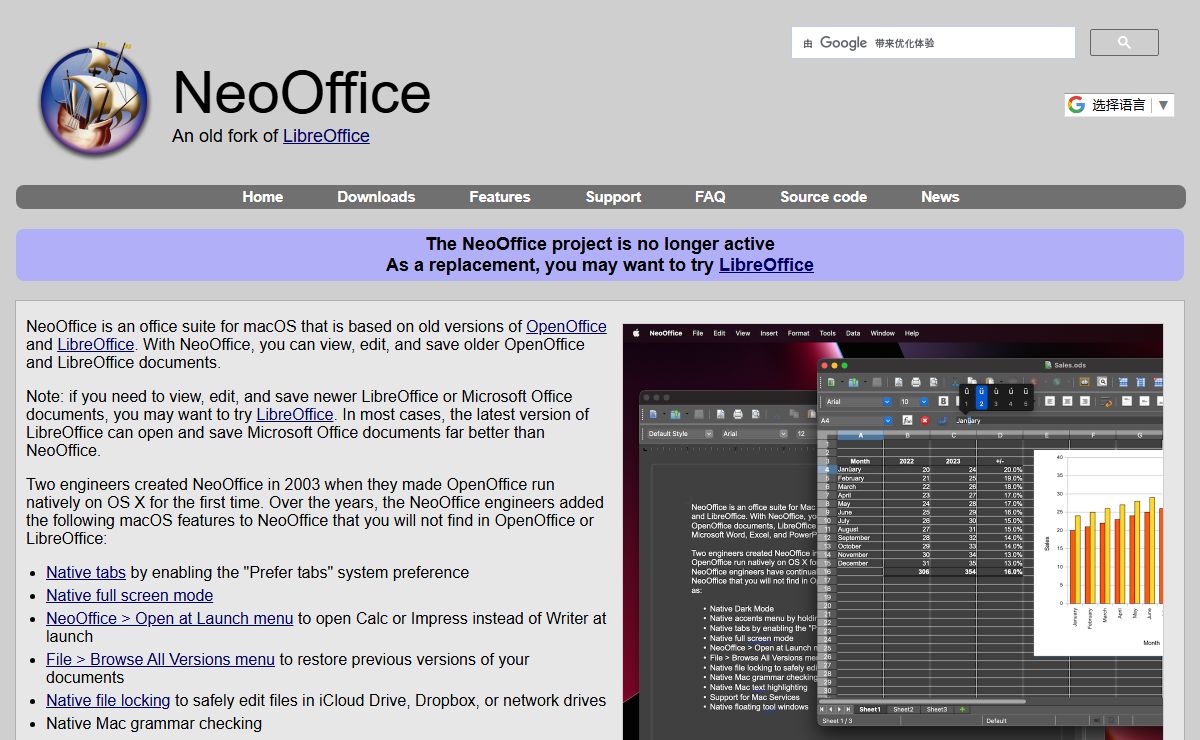Go to the Home nav item
This screenshot has height=740, width=1200.
(262, 197)
